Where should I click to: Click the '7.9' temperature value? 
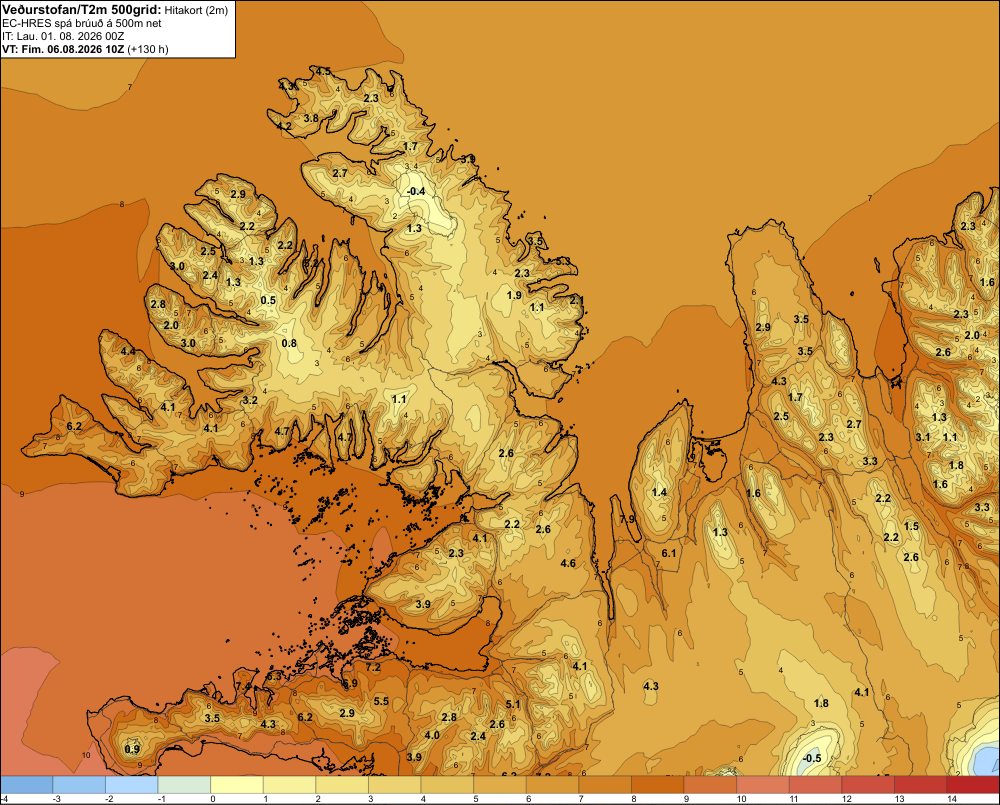(x=628, y=519)
